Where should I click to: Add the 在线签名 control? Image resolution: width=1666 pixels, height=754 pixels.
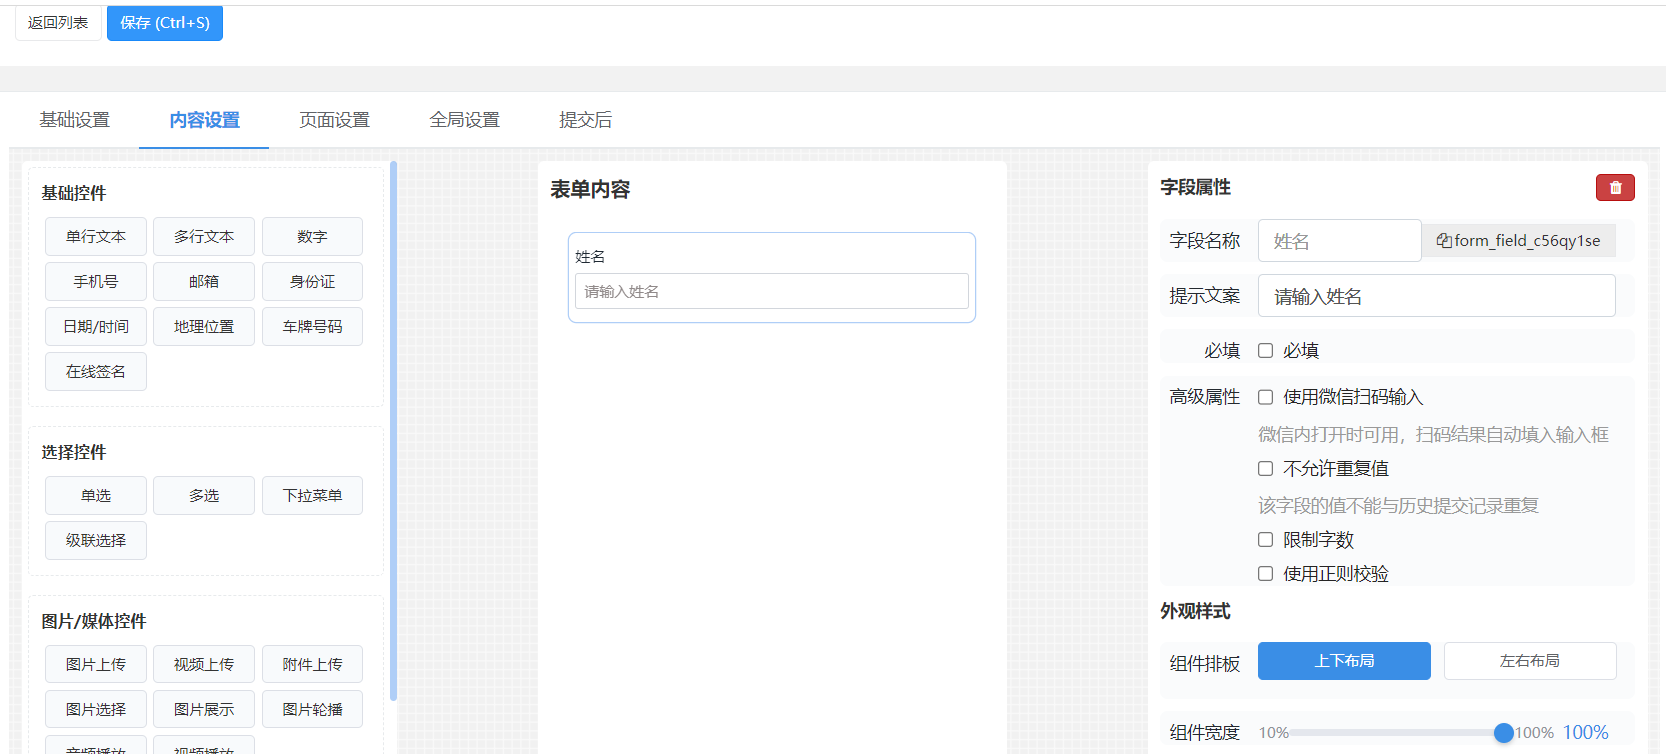point(96,372)
